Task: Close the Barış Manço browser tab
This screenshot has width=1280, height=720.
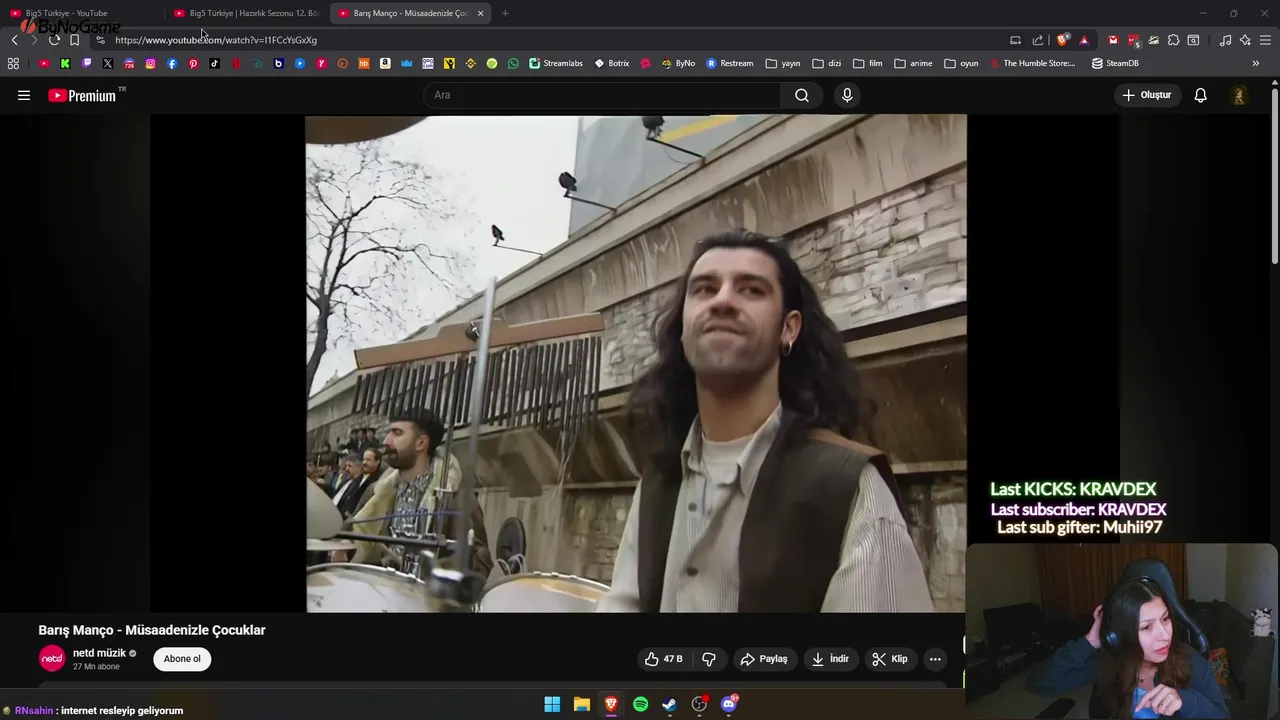Action: click(481, 13)
